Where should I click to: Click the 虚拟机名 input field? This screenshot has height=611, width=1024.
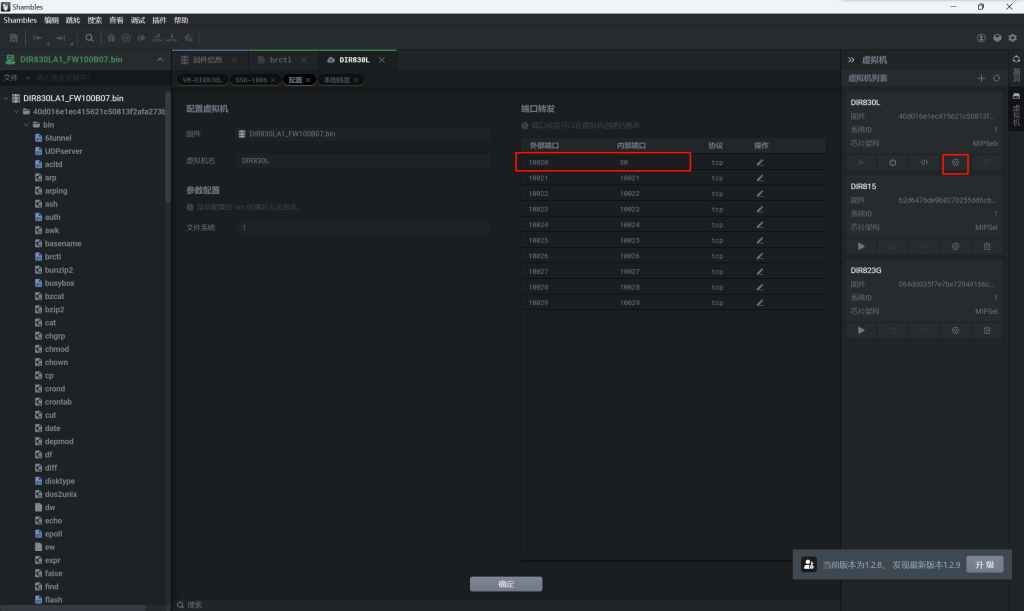pos(363,160)
